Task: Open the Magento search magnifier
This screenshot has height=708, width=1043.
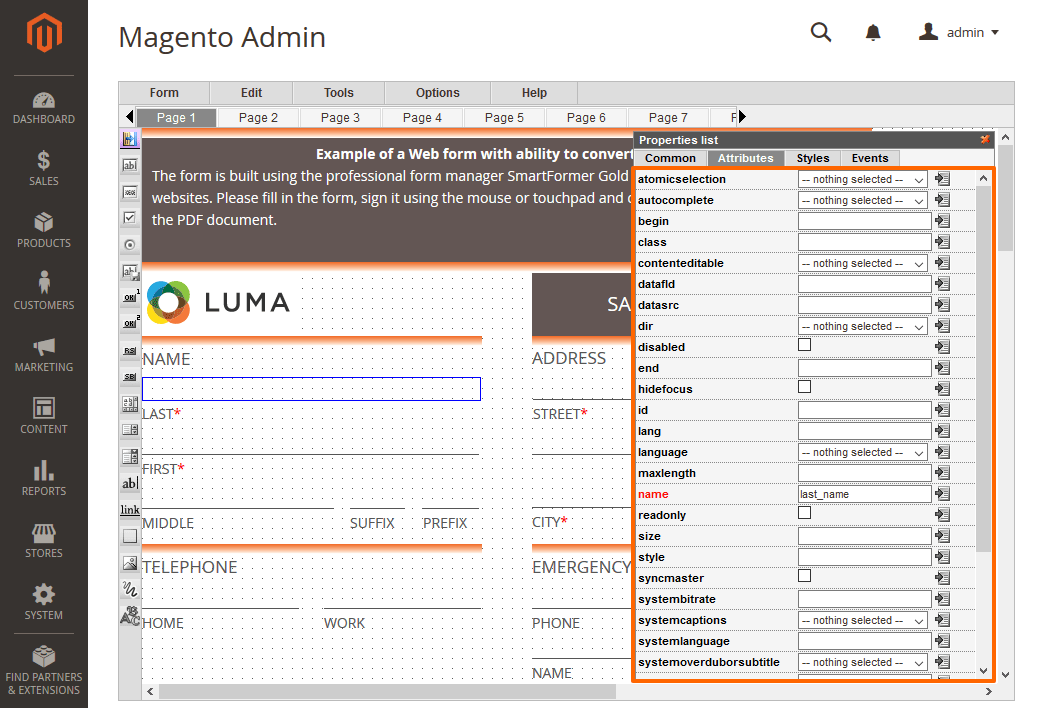Action: [820, 32]
